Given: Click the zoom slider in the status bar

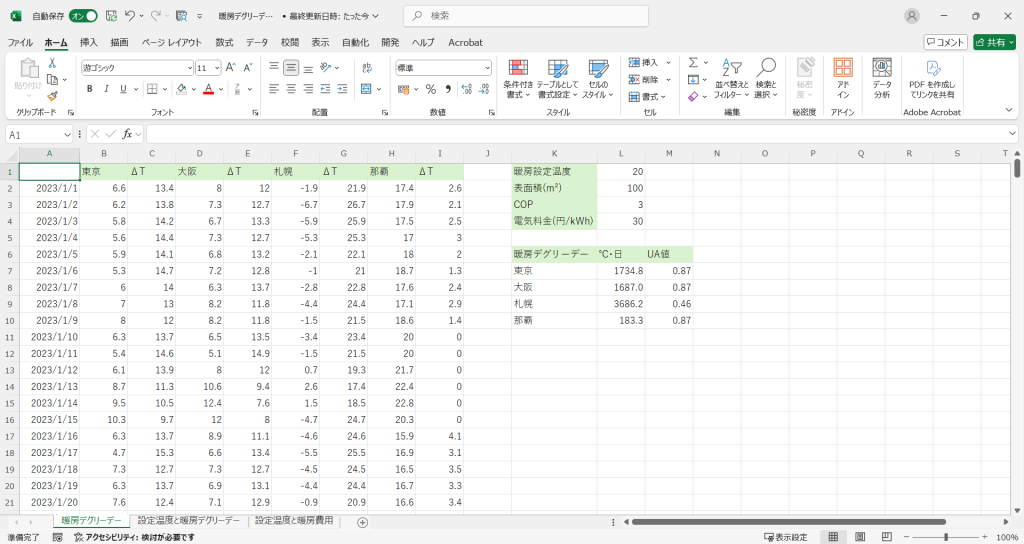Looking at the screenshot, I should tap(945, 537).
